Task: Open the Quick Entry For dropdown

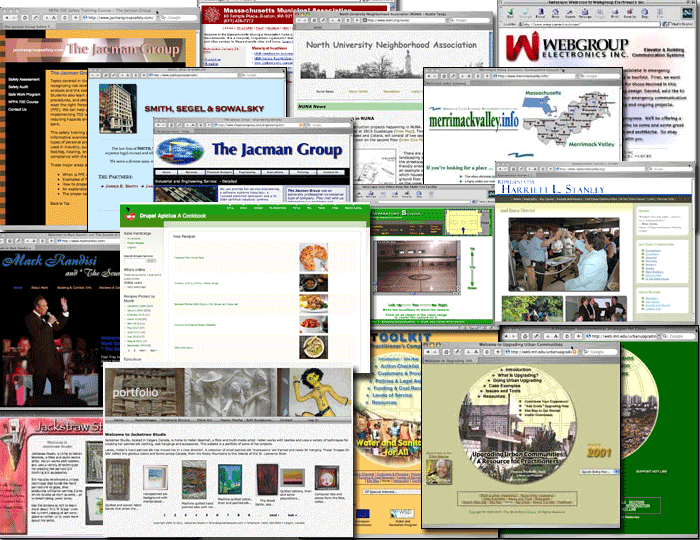Action: point(600,472)
